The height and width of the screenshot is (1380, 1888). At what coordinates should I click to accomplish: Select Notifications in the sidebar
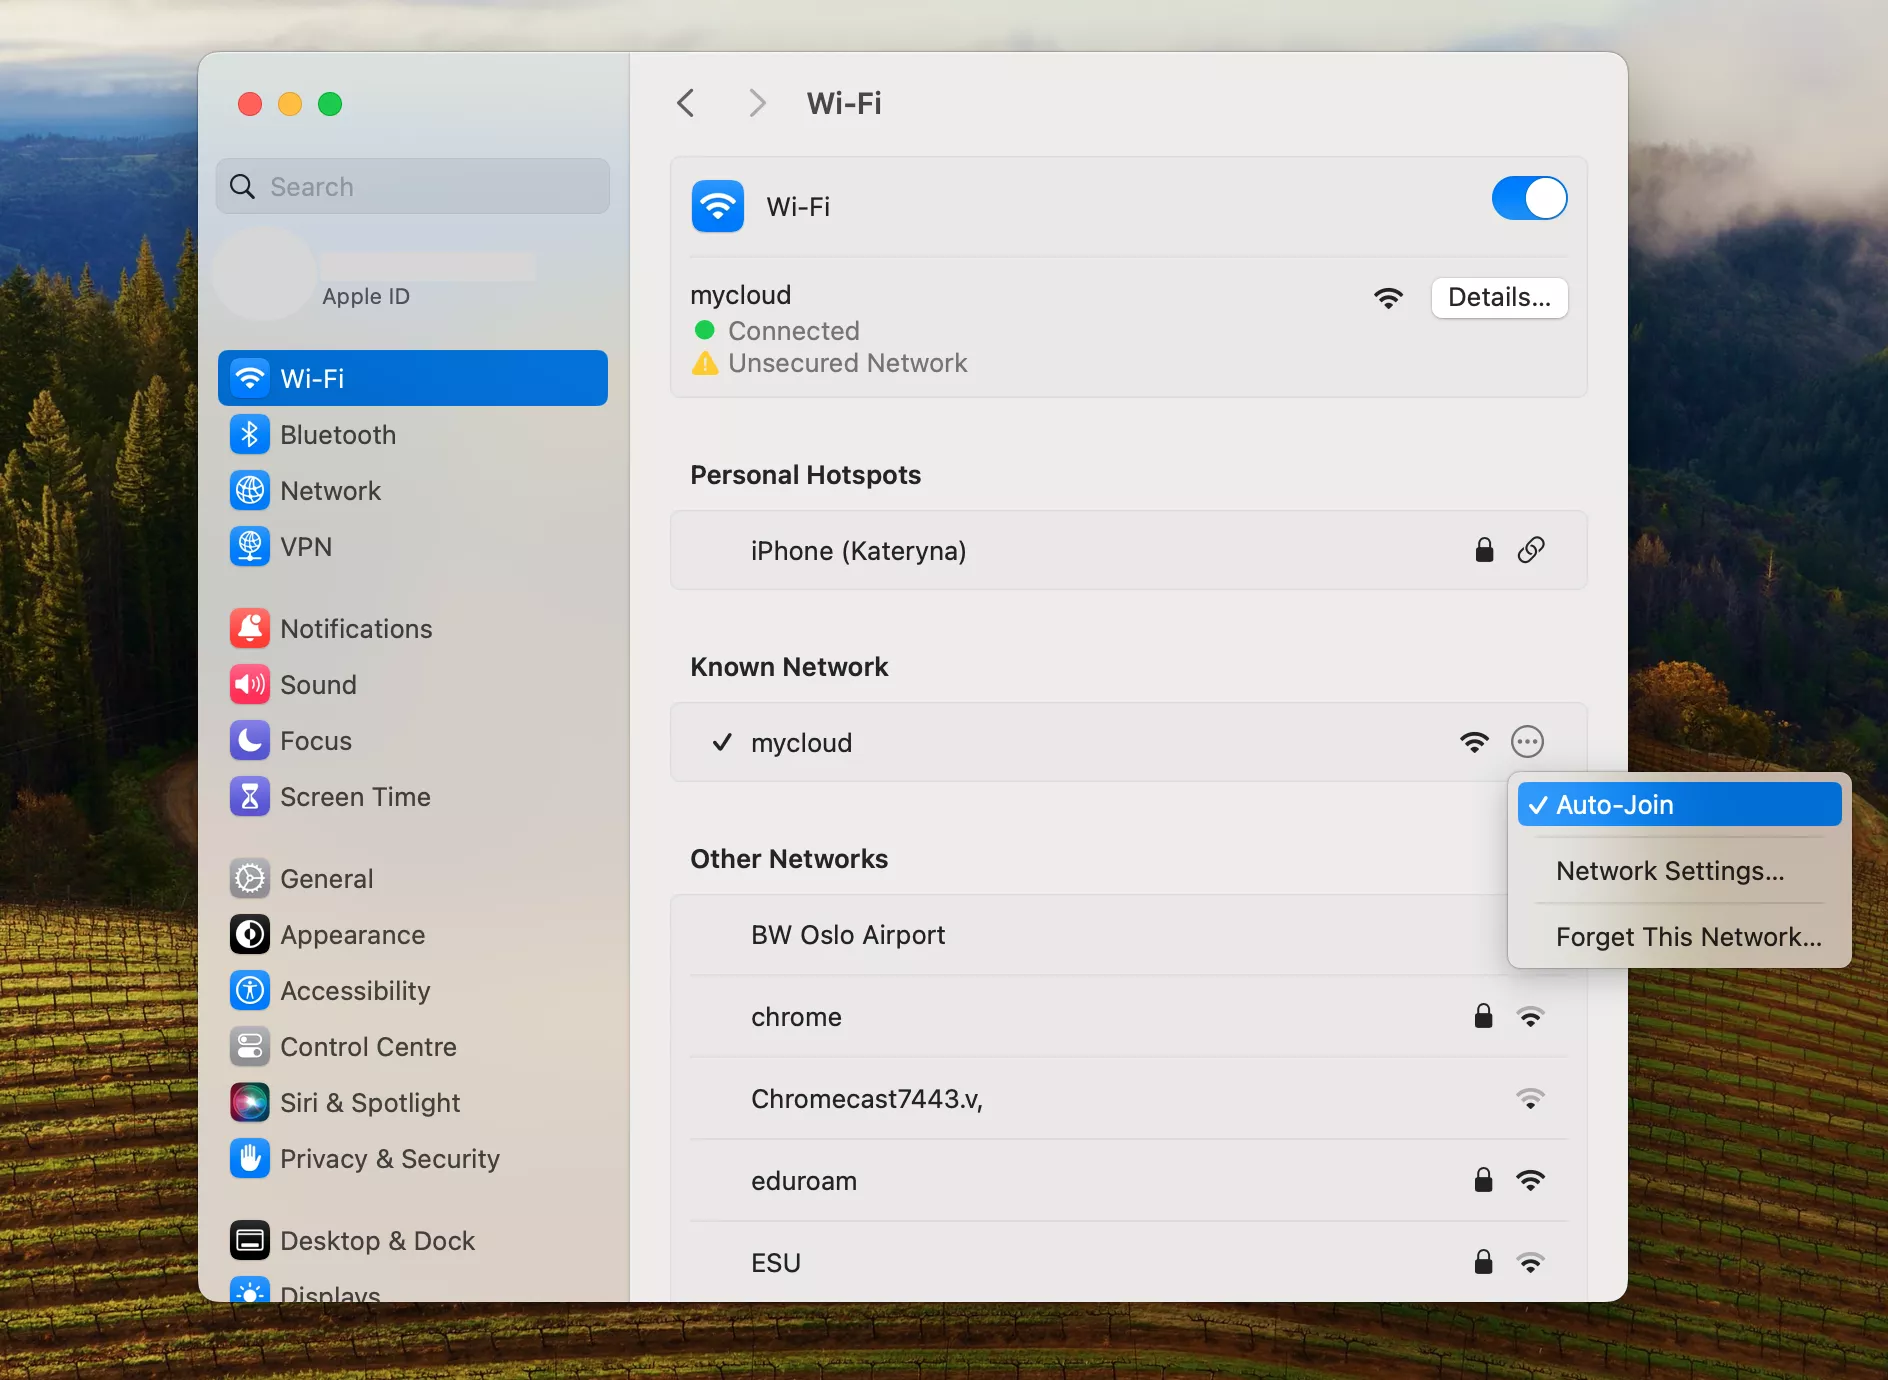[x=355, y=629]
